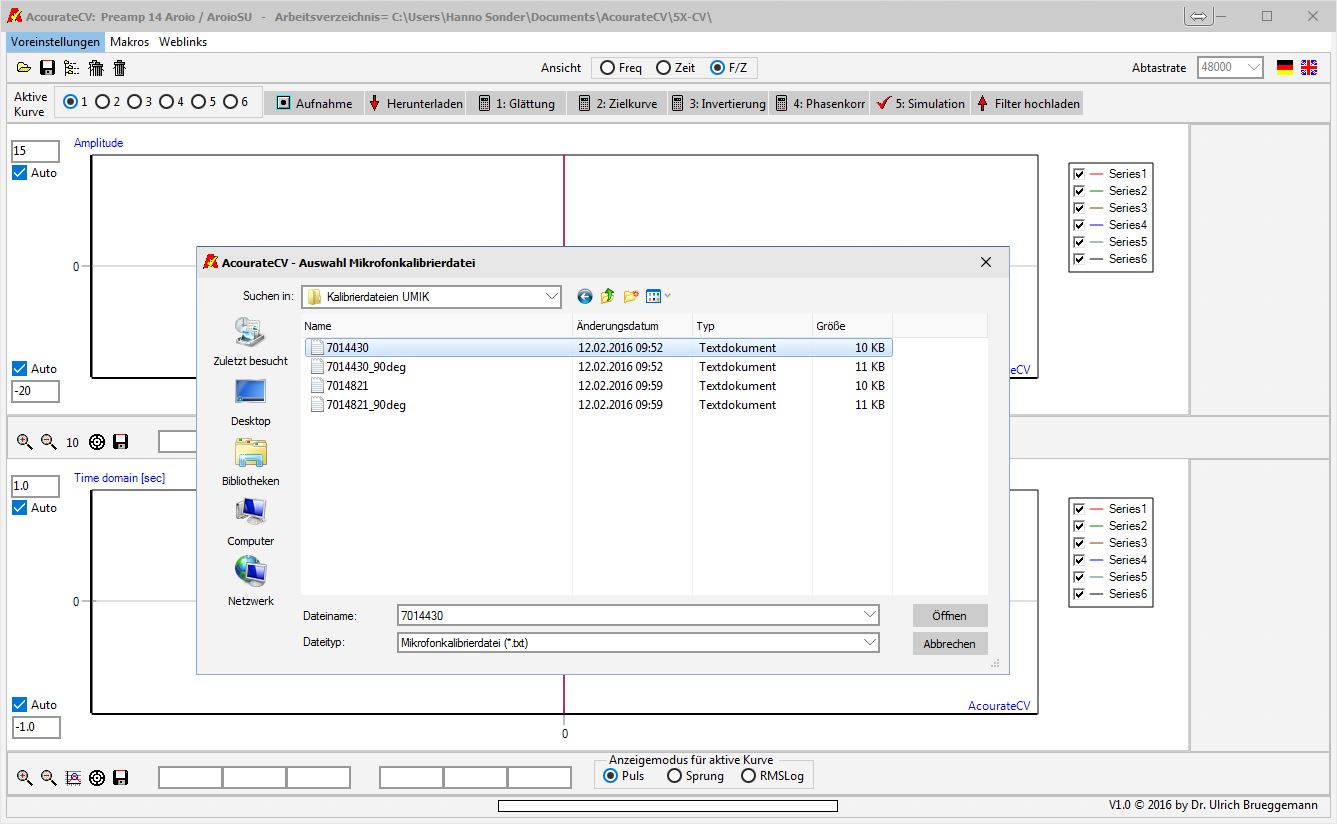The image size is (1337, 824).
Task: Click the Herunterladen download button
Action: [415, 103]
